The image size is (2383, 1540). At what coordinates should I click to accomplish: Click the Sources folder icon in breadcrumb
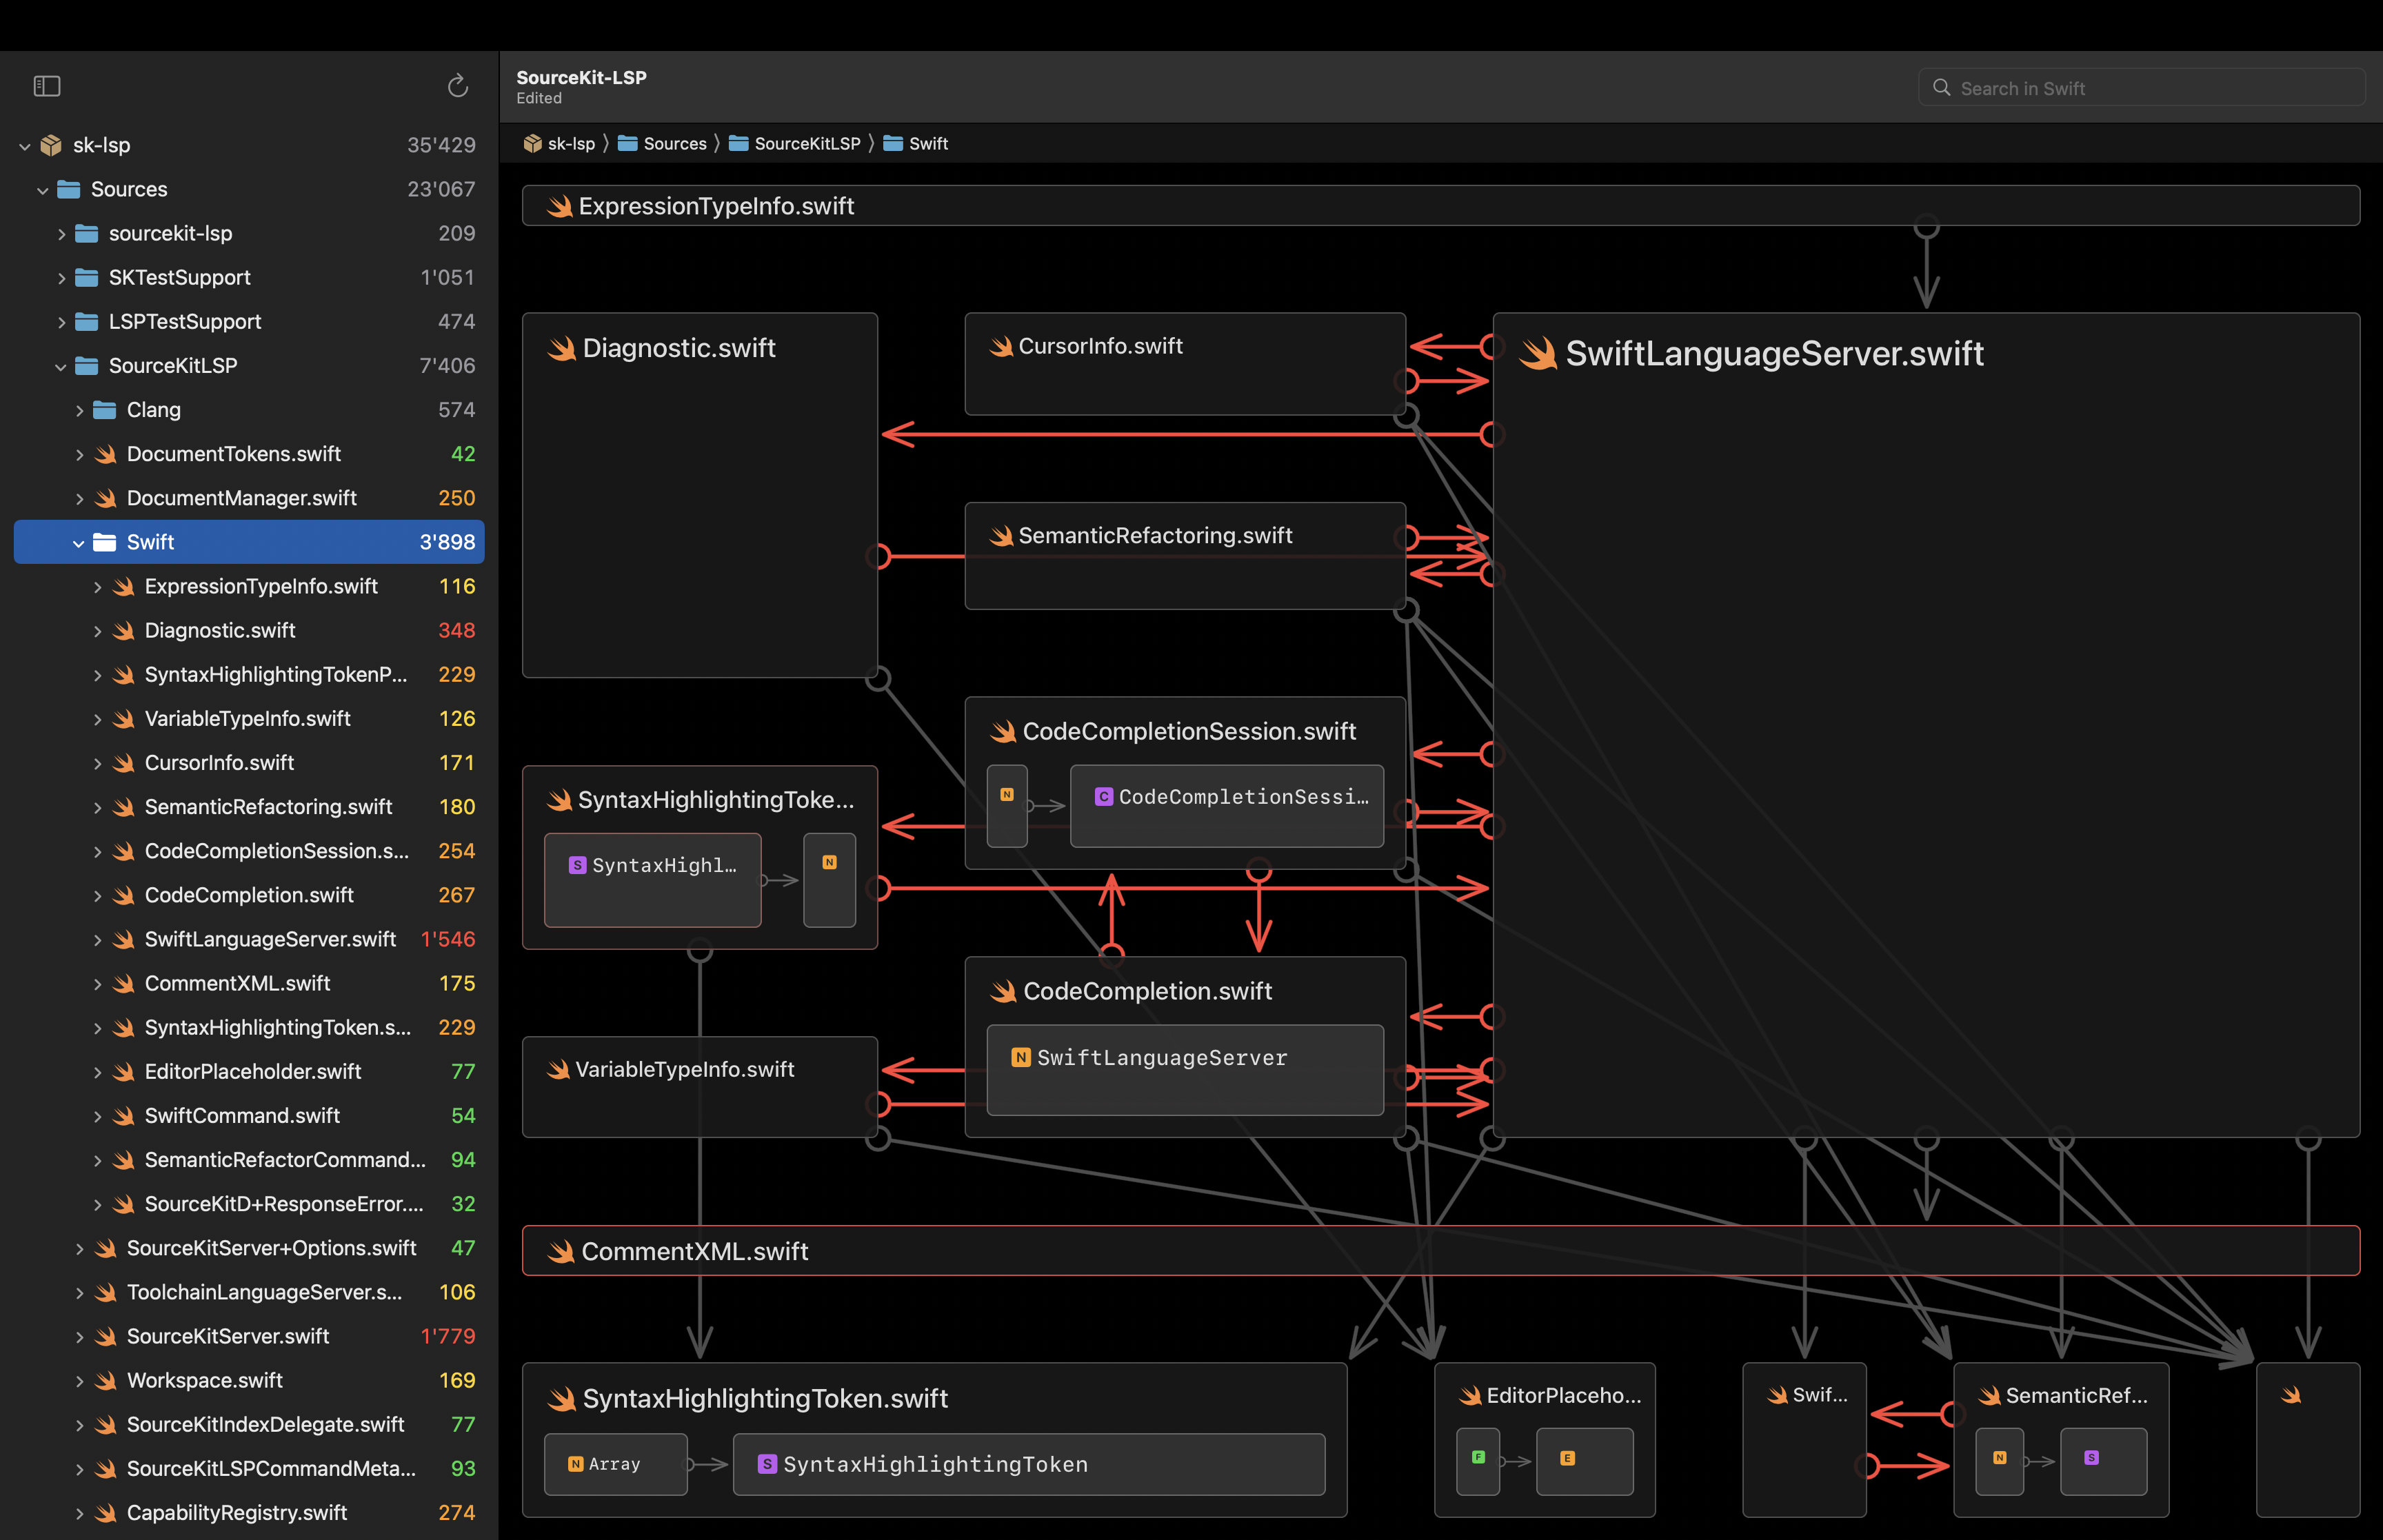628,144
